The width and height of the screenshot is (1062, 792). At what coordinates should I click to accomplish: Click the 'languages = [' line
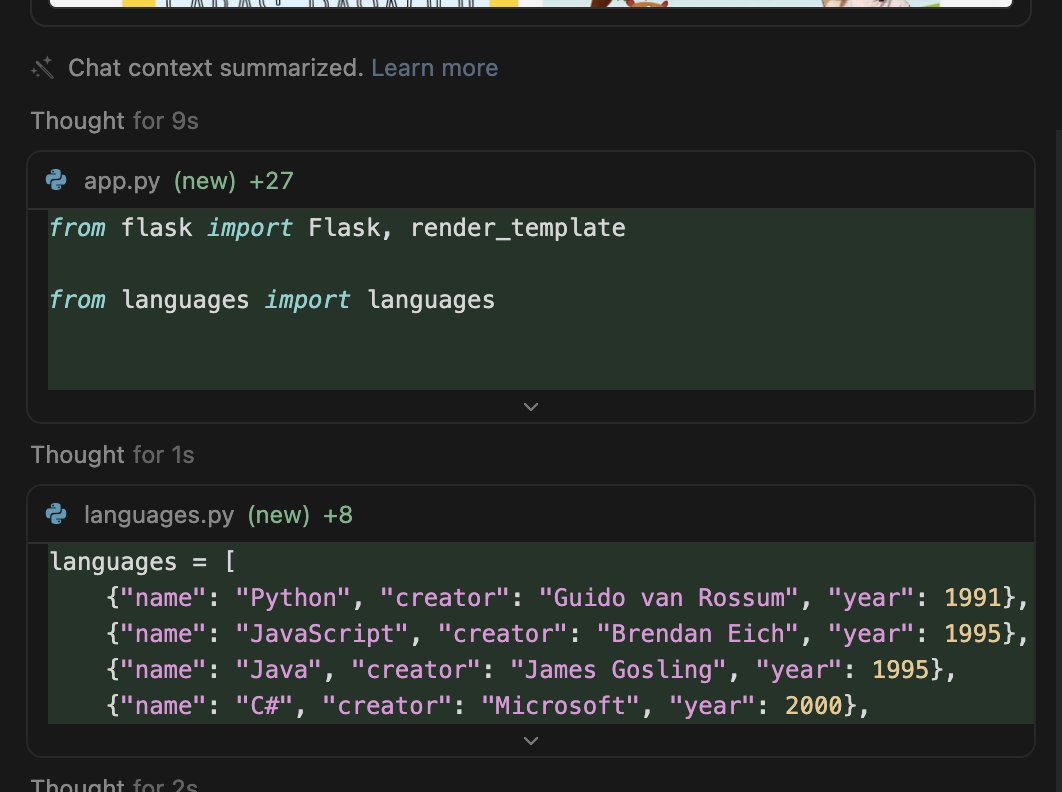point(142,562)
